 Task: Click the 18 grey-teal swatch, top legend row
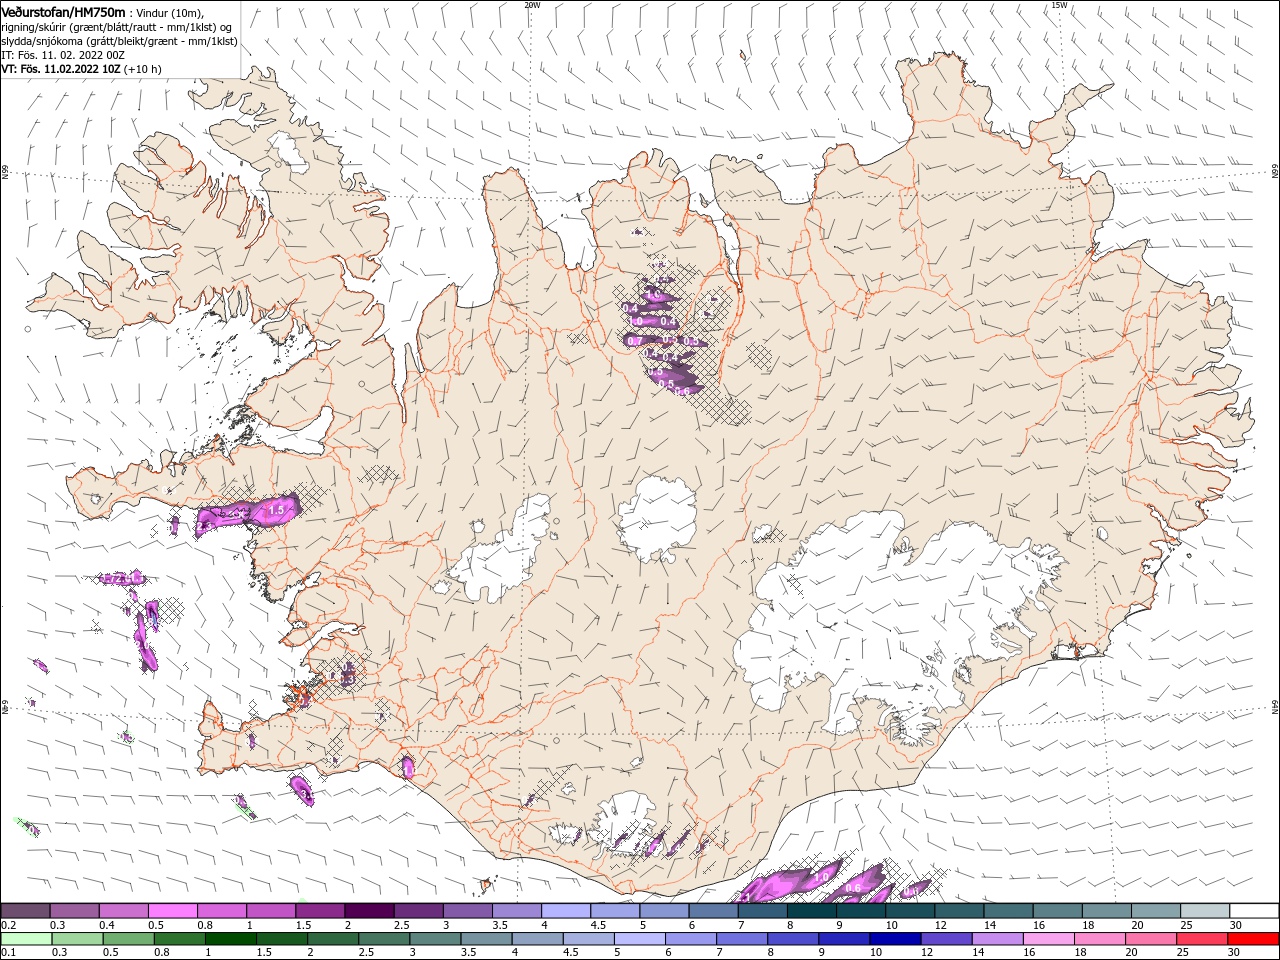coord(1107,911)
